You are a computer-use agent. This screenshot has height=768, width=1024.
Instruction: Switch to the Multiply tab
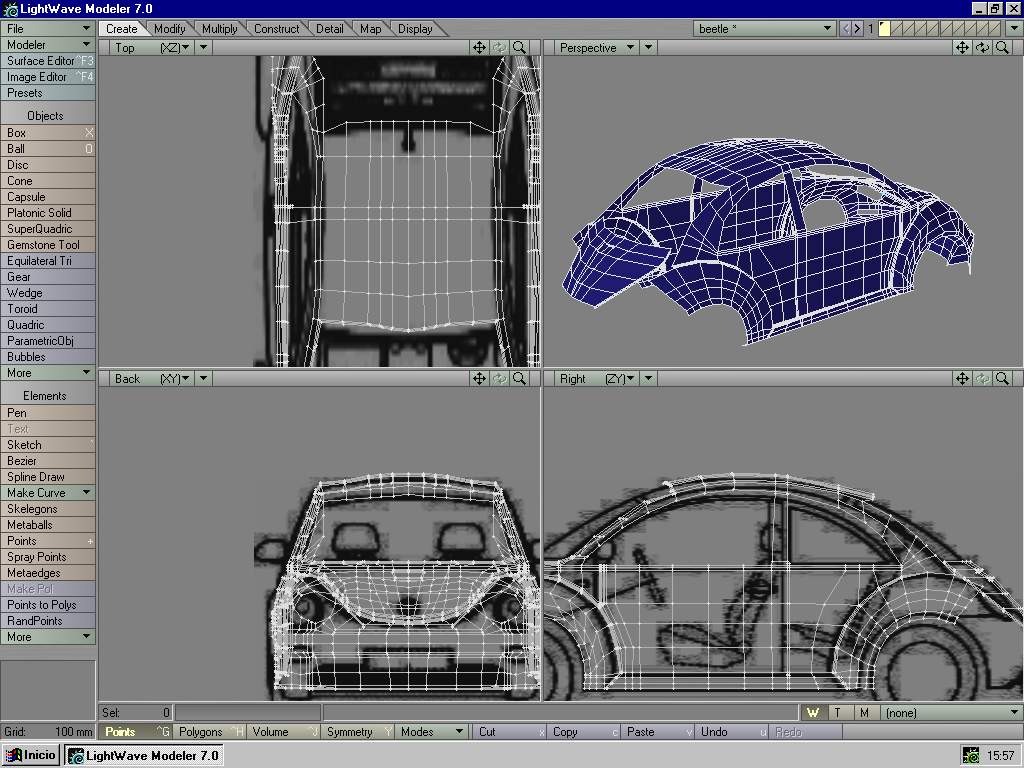tap(220, 29)
